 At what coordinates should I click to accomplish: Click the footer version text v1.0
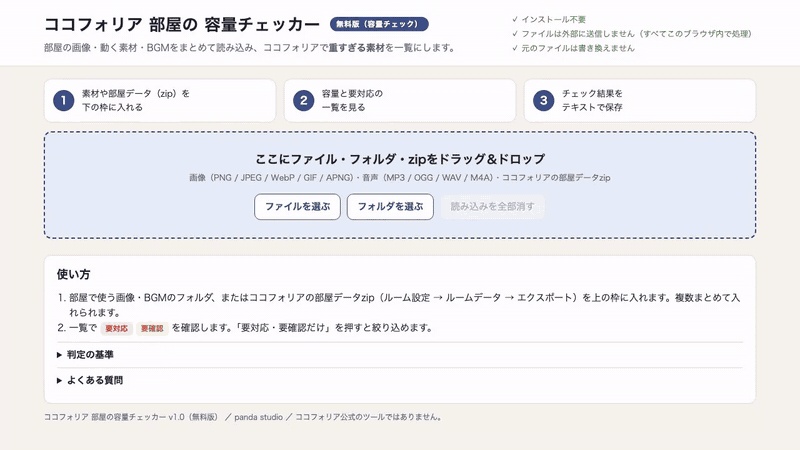click(176, 417)
